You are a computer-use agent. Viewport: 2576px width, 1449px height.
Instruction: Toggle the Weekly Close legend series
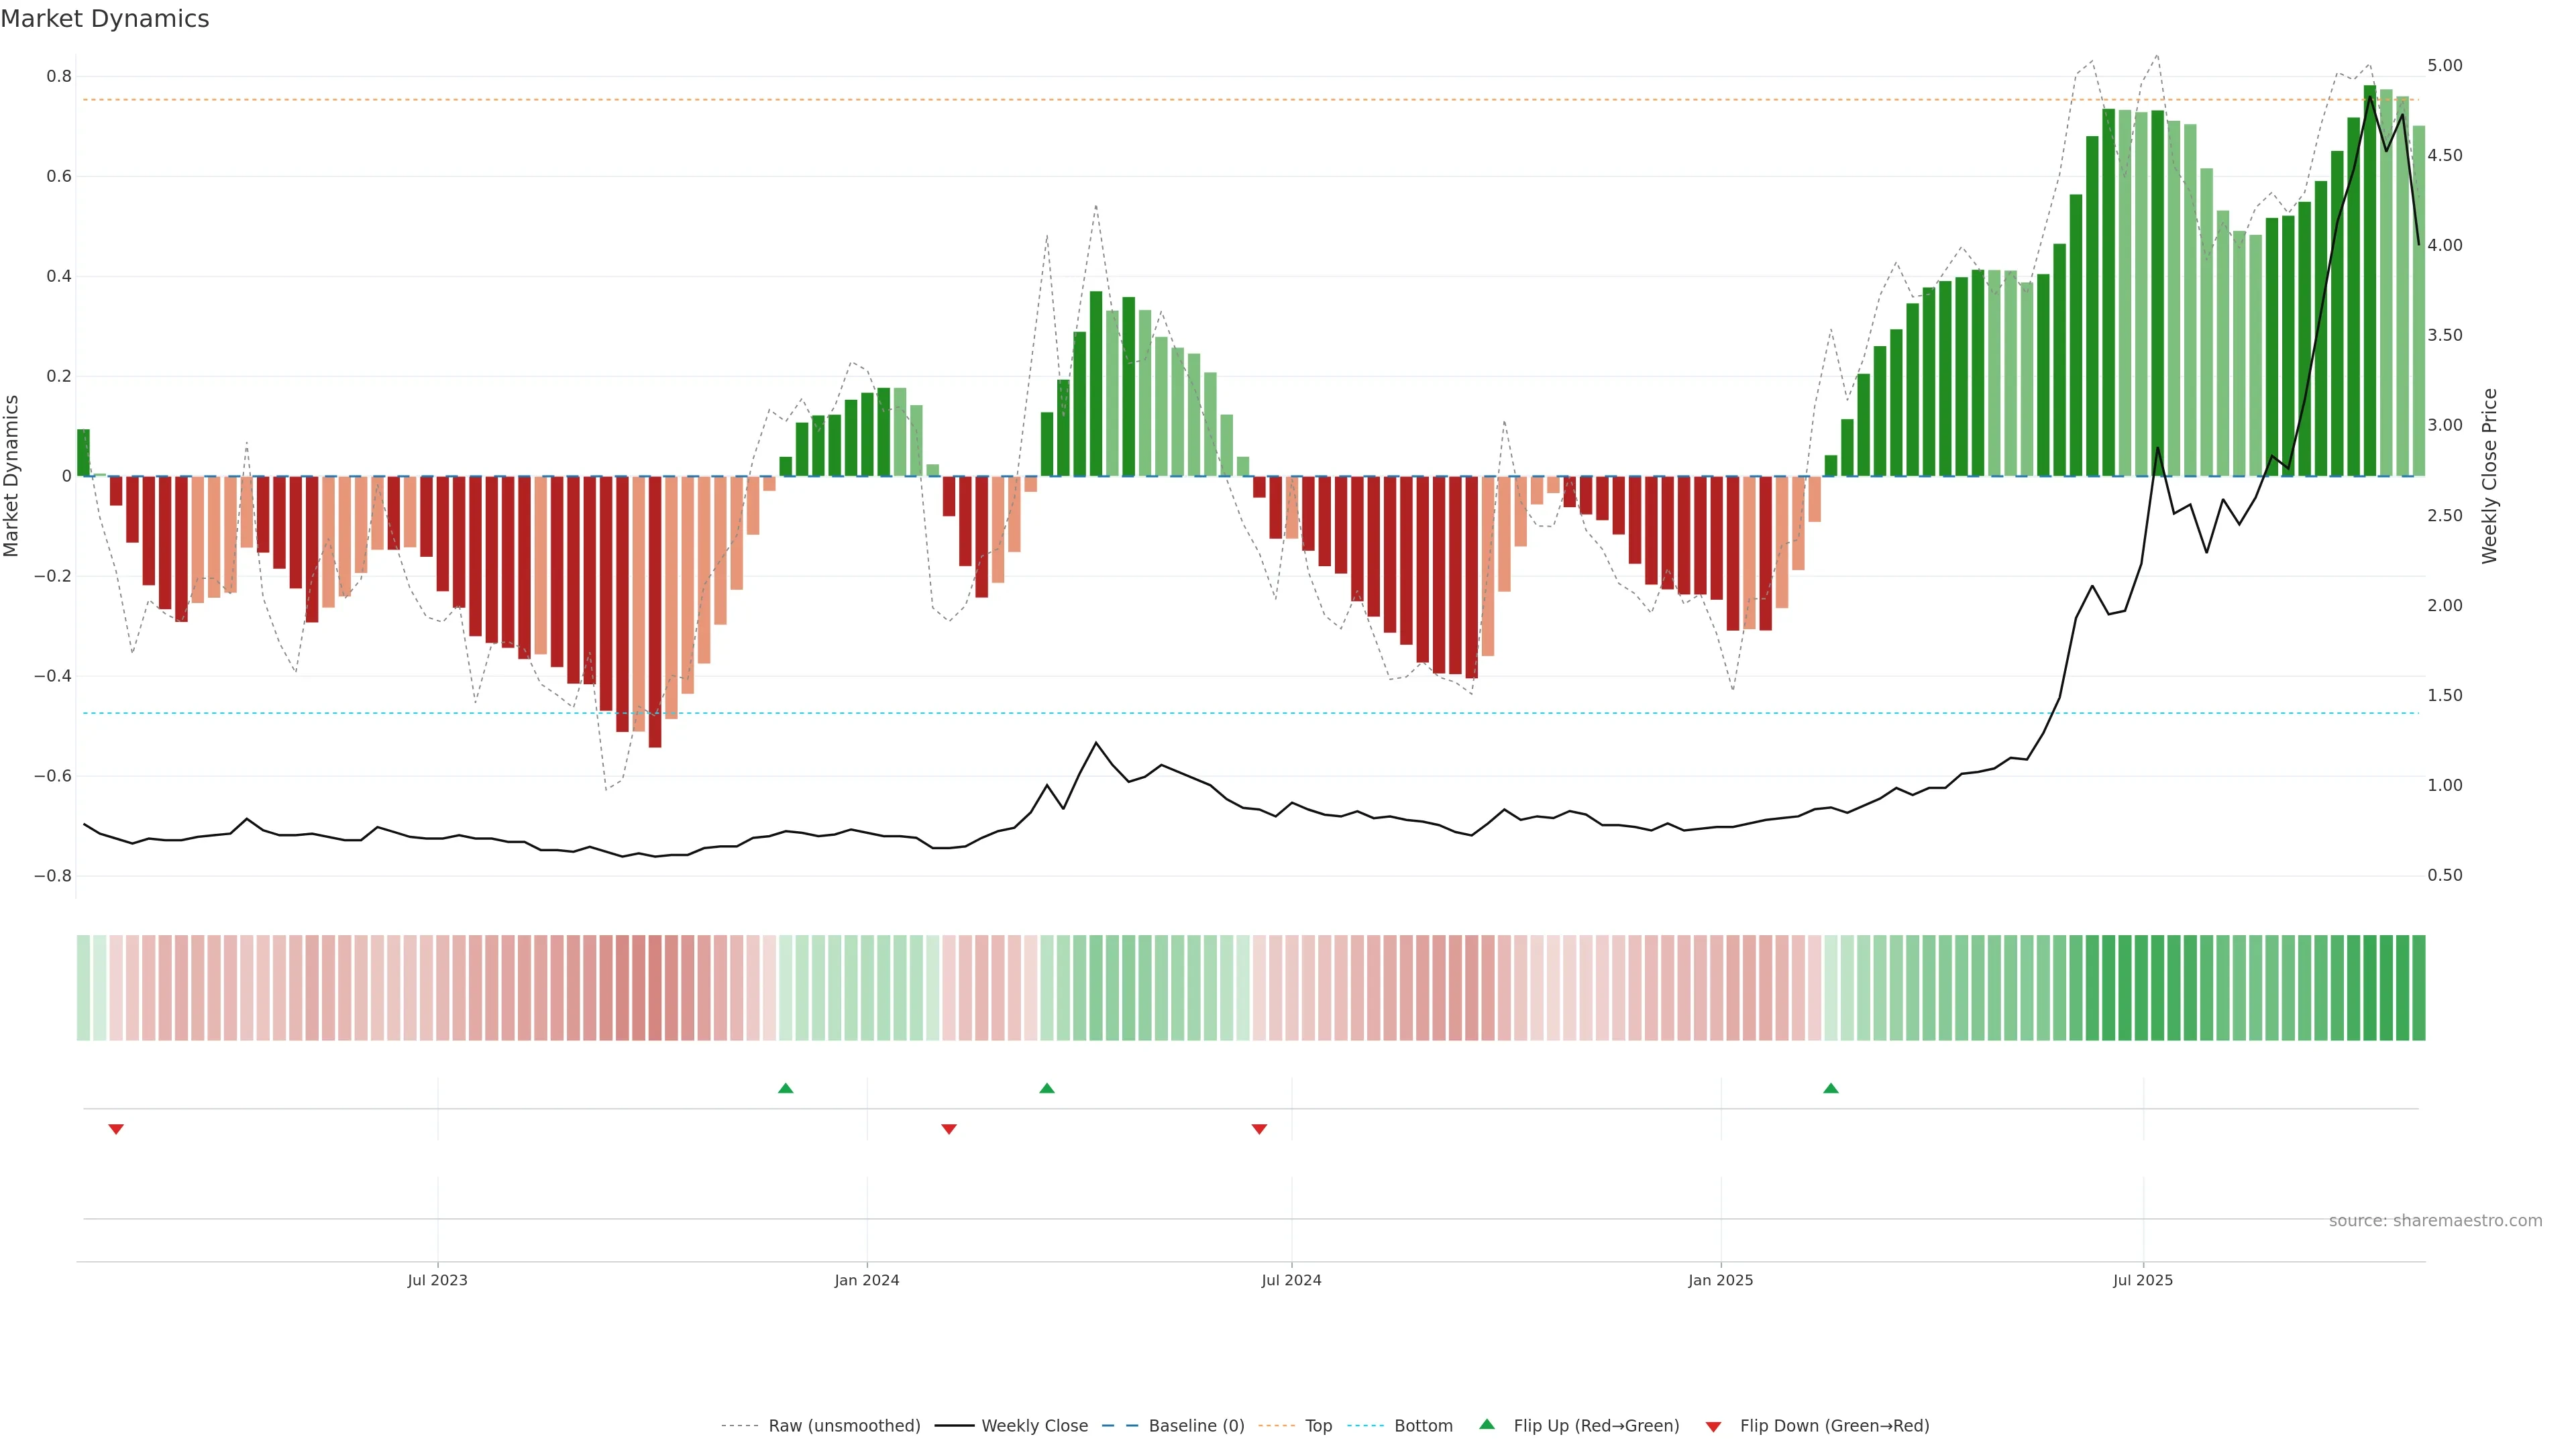point(1034,1426)
